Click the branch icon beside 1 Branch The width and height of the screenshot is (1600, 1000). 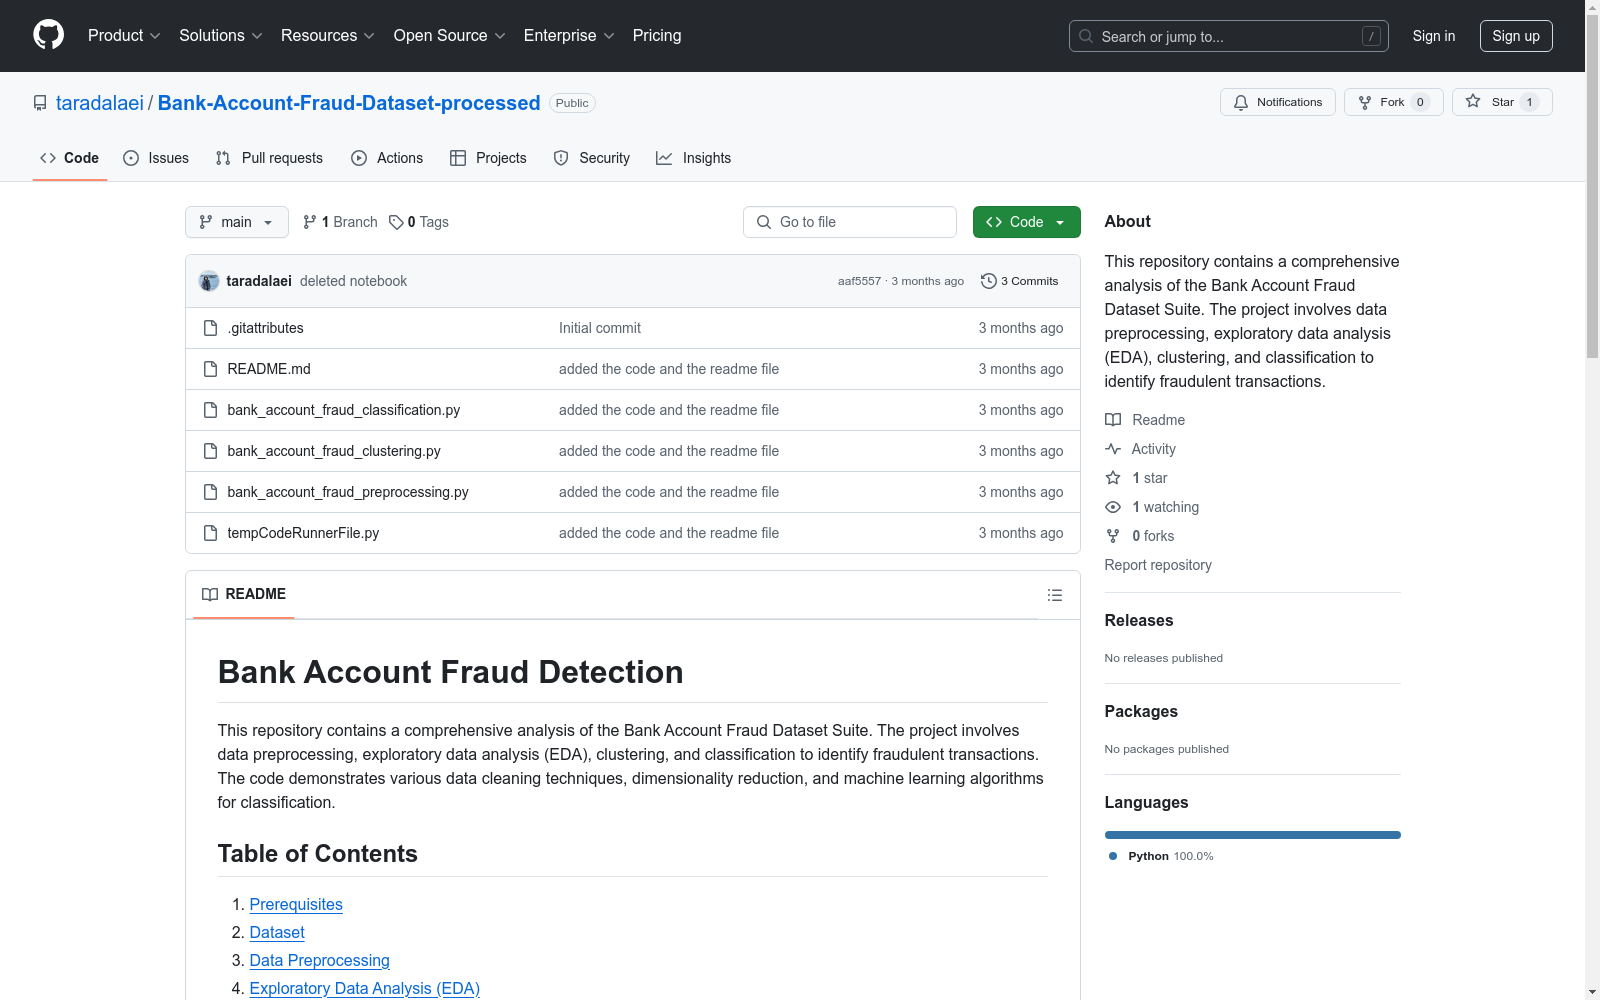tap(310, 222)
